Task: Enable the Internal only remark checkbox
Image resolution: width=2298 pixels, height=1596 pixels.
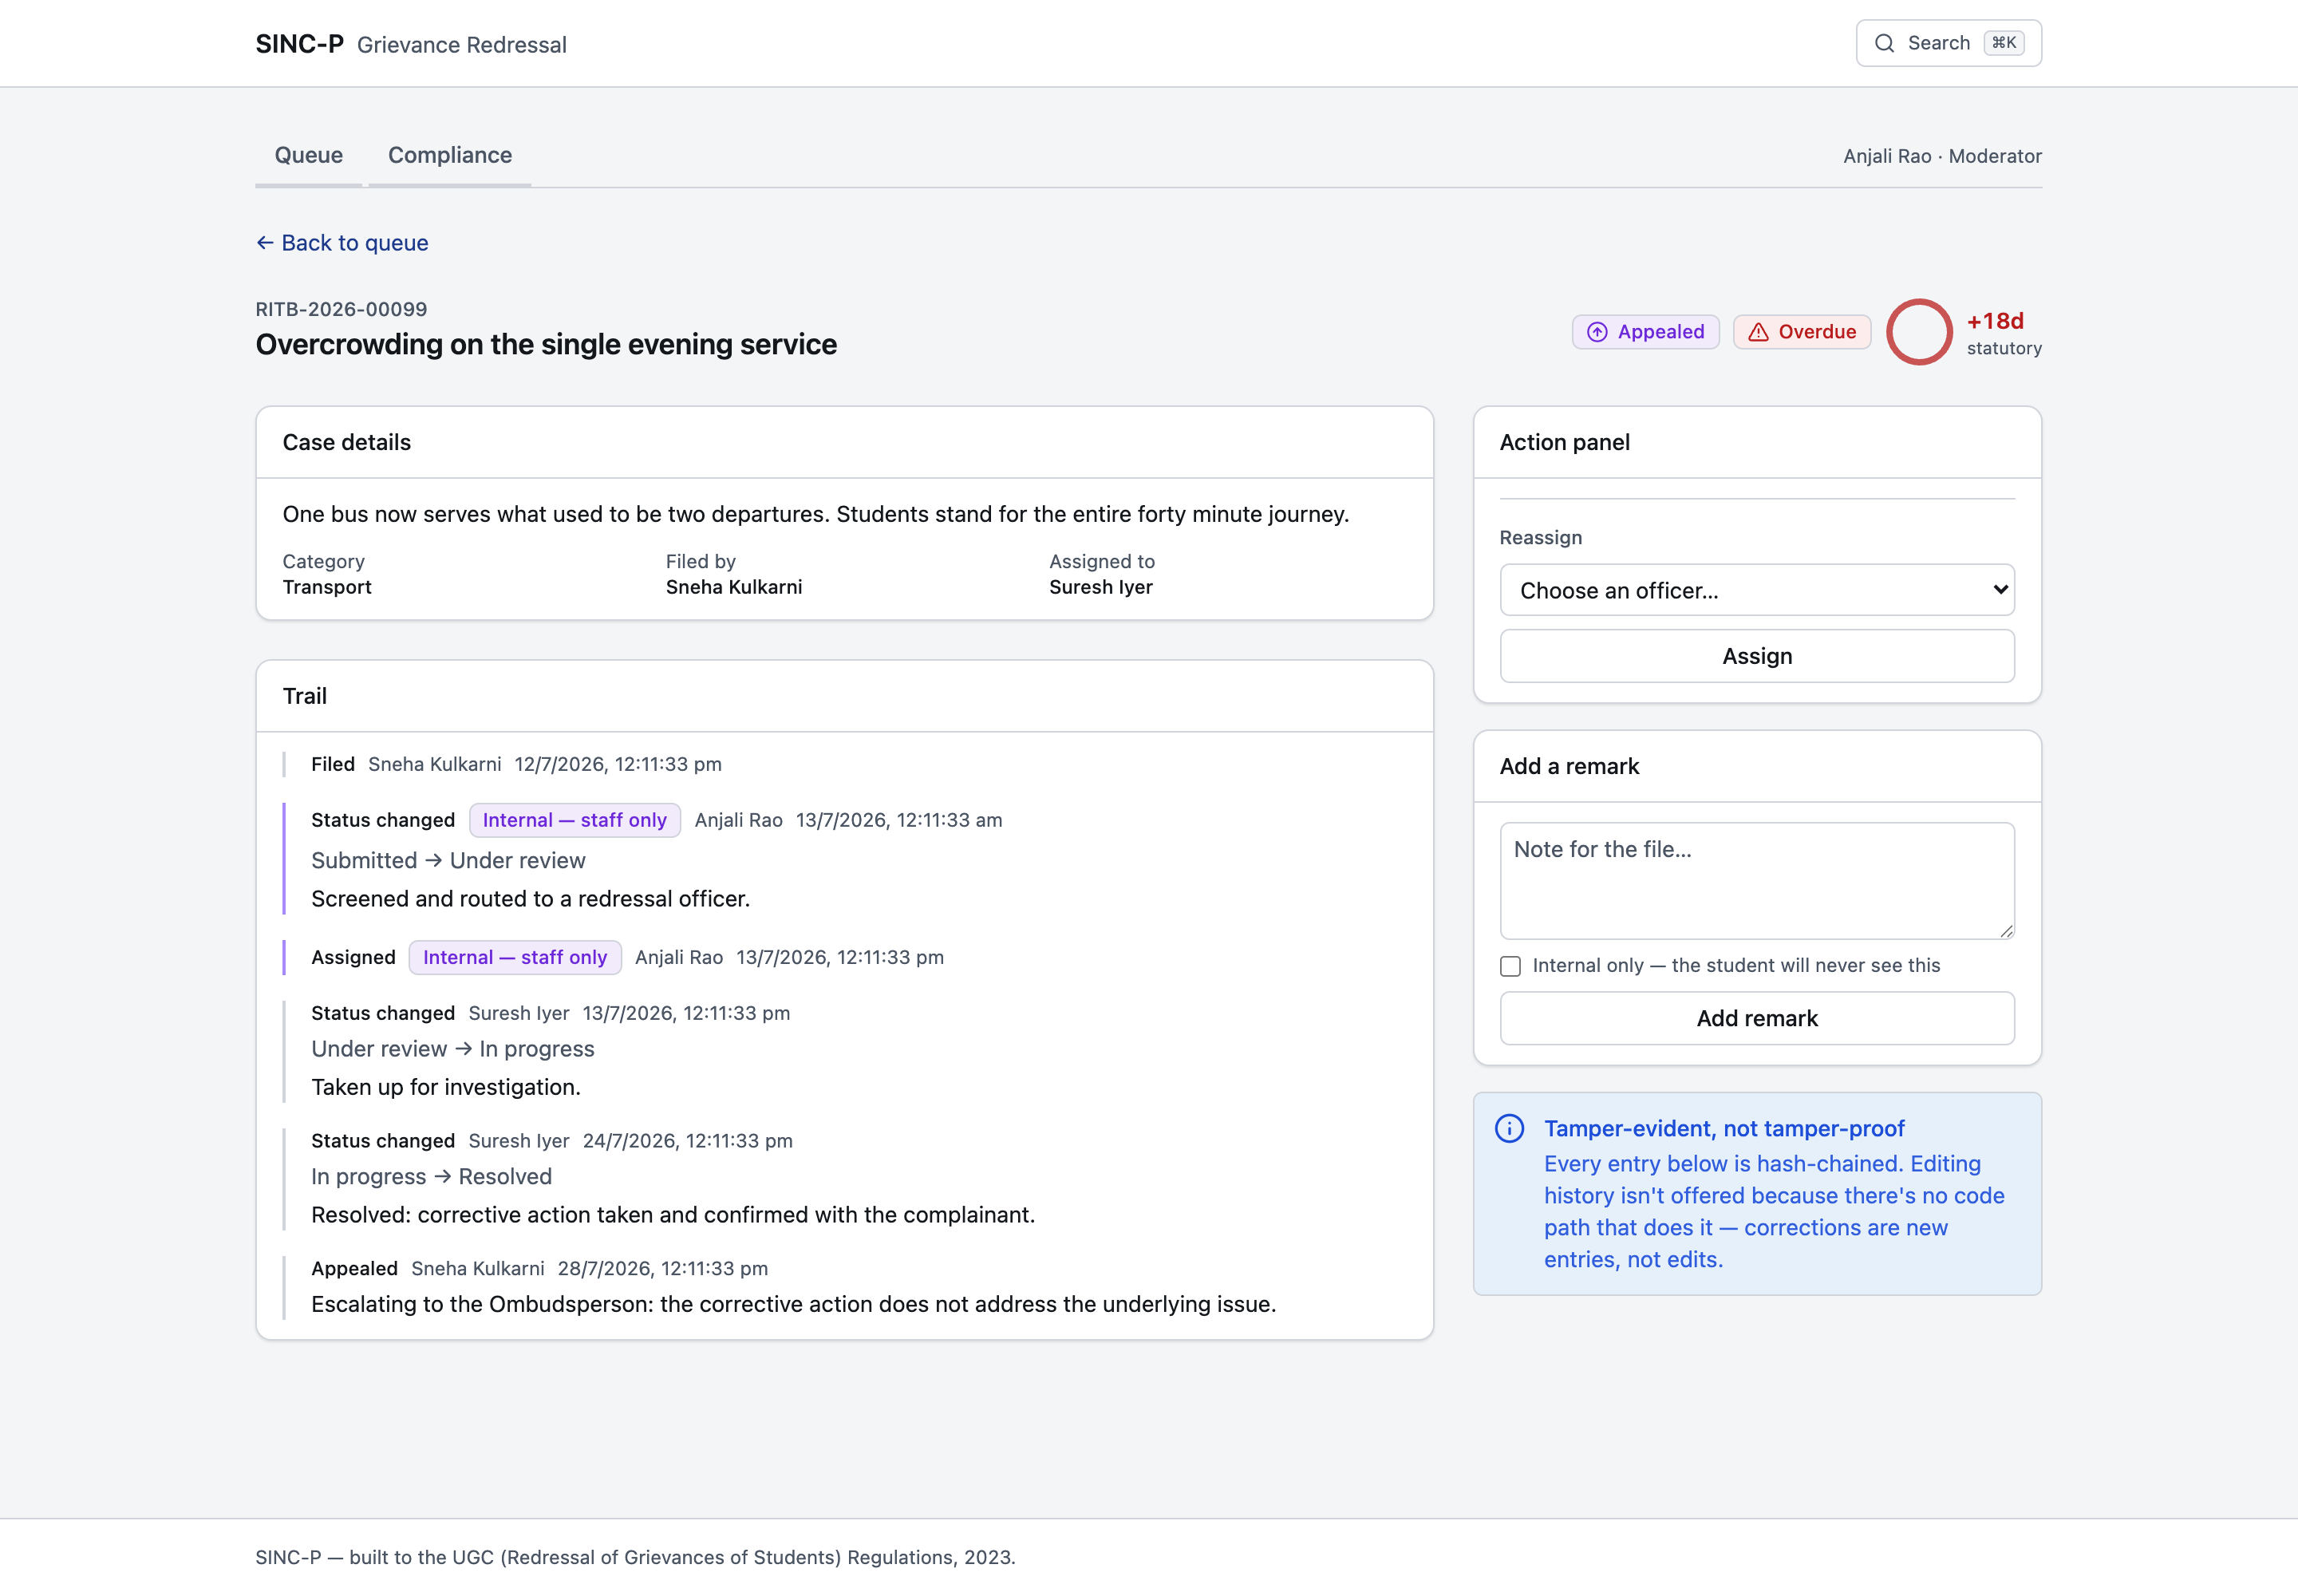Action: coord(1510,966)
